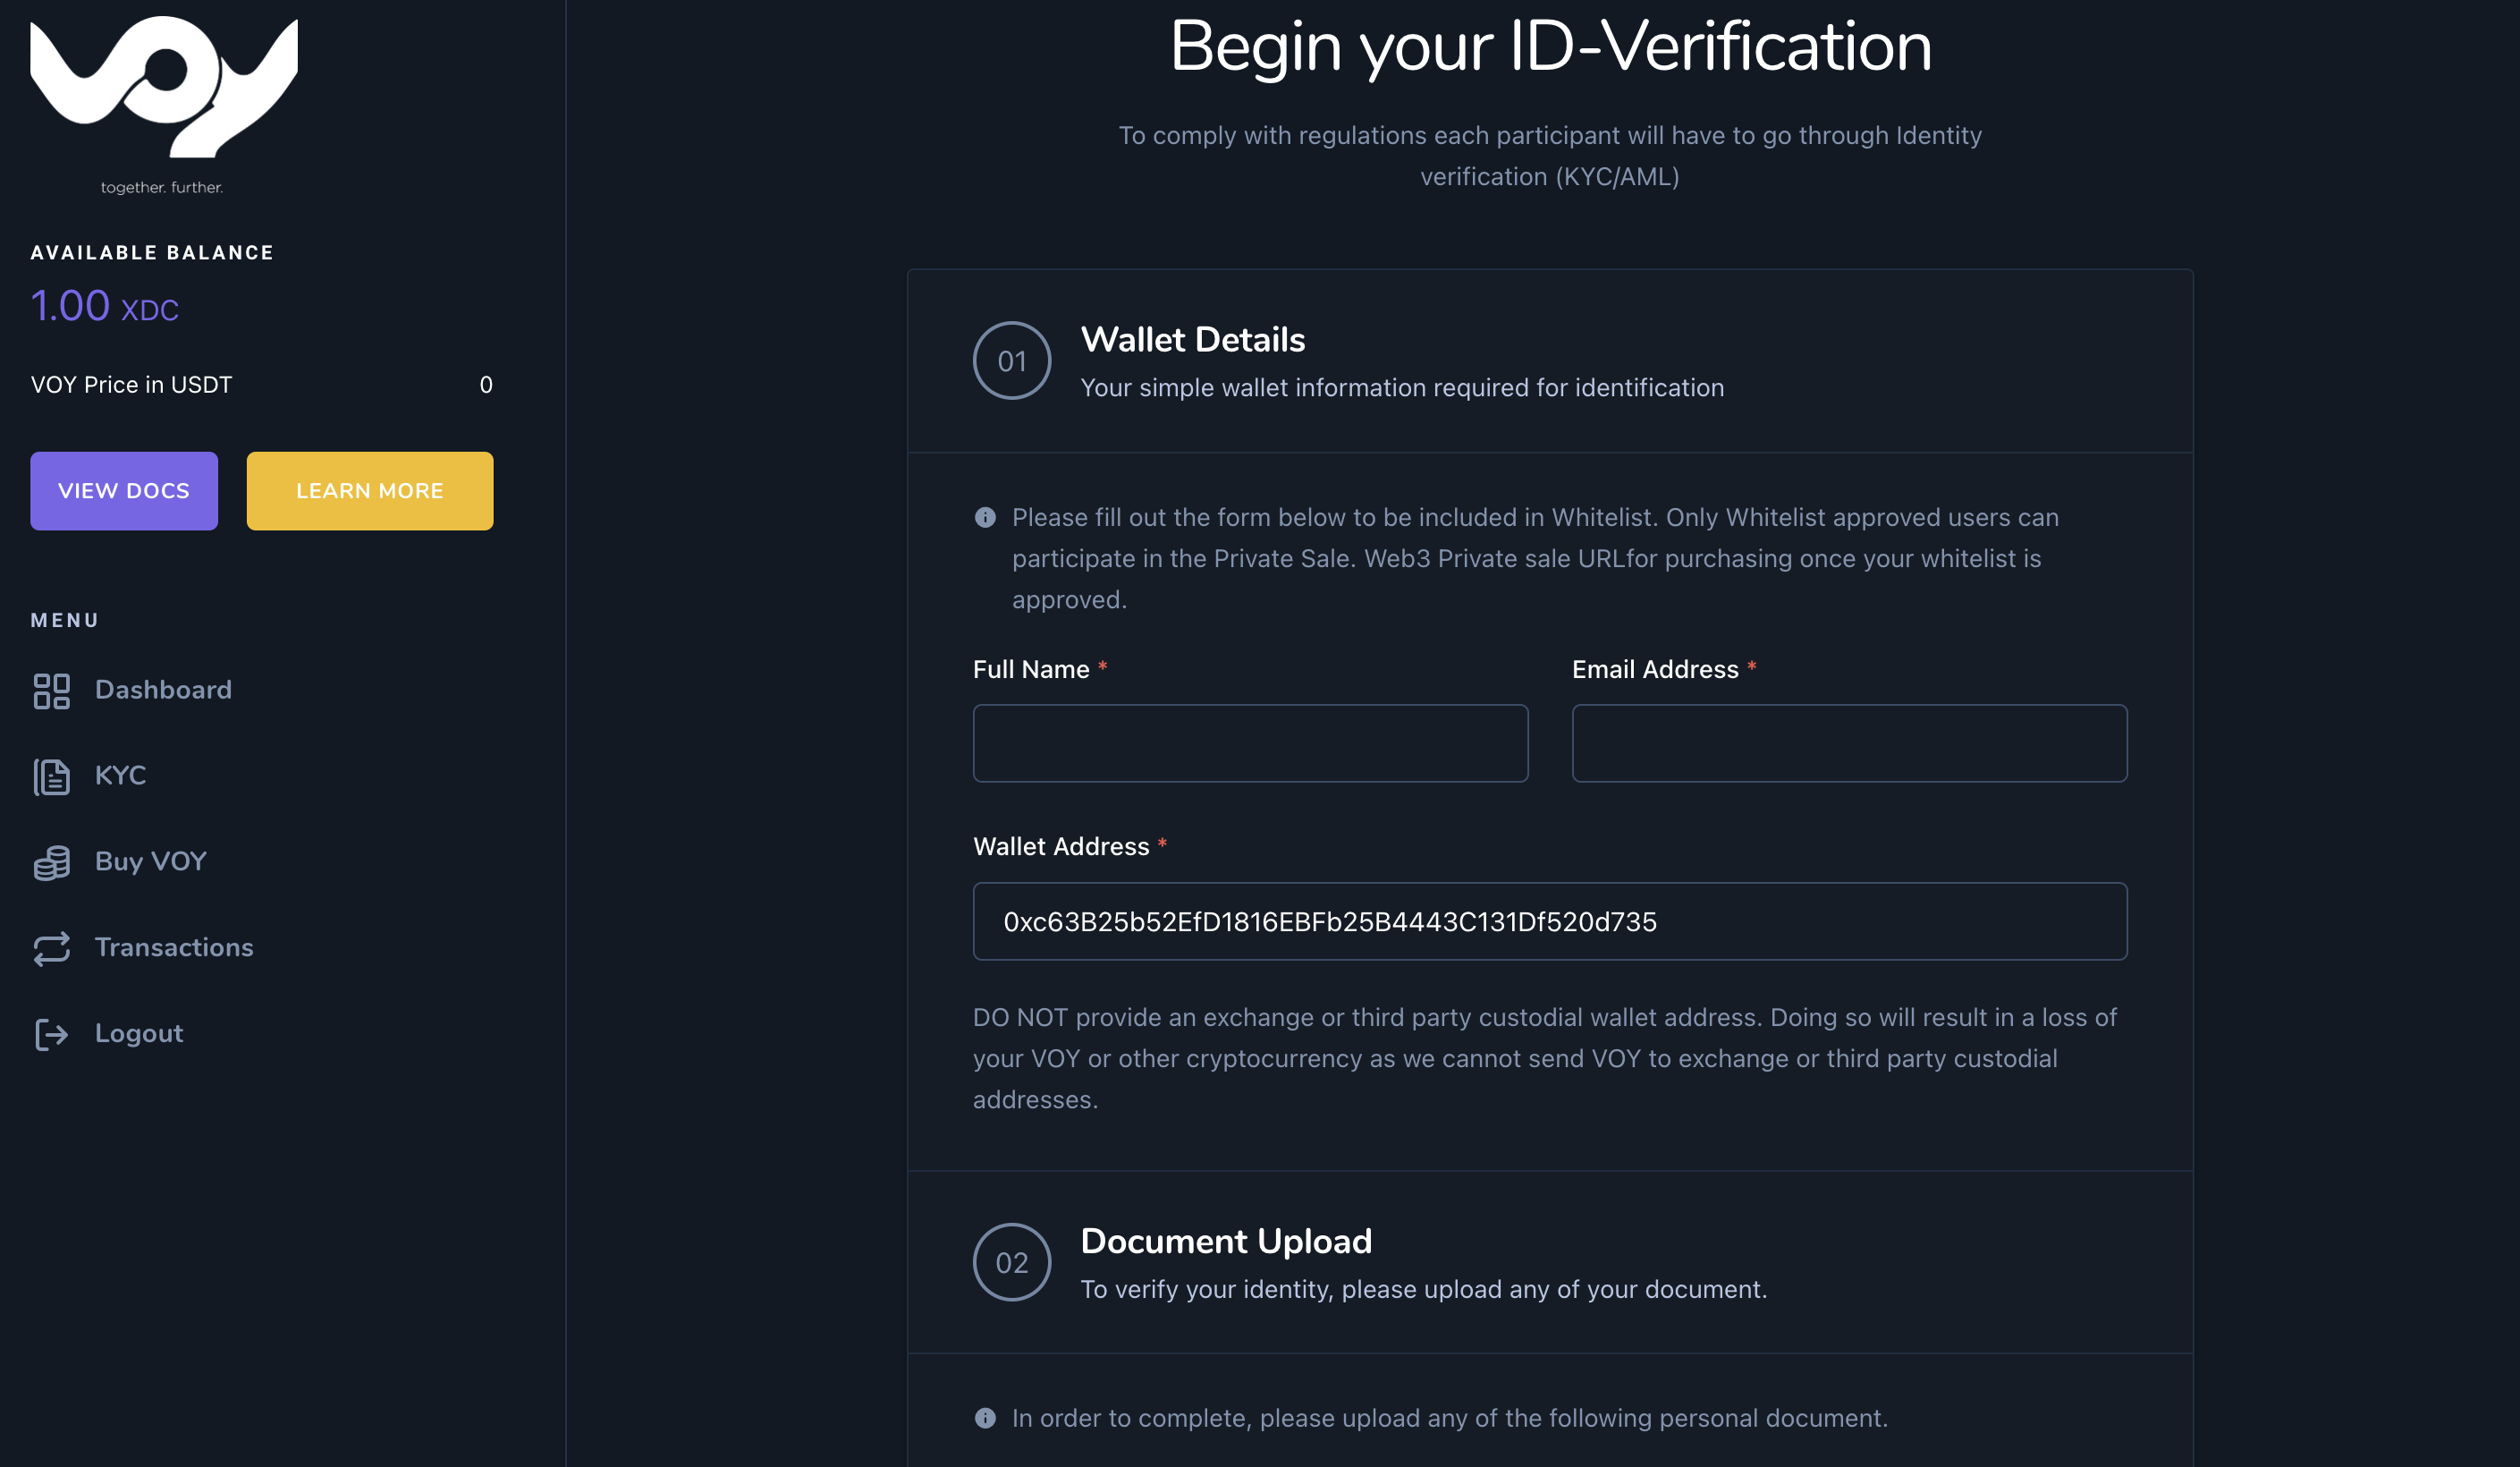Click the document upload info icon

pyautogui.click(x=985, y=1418)
